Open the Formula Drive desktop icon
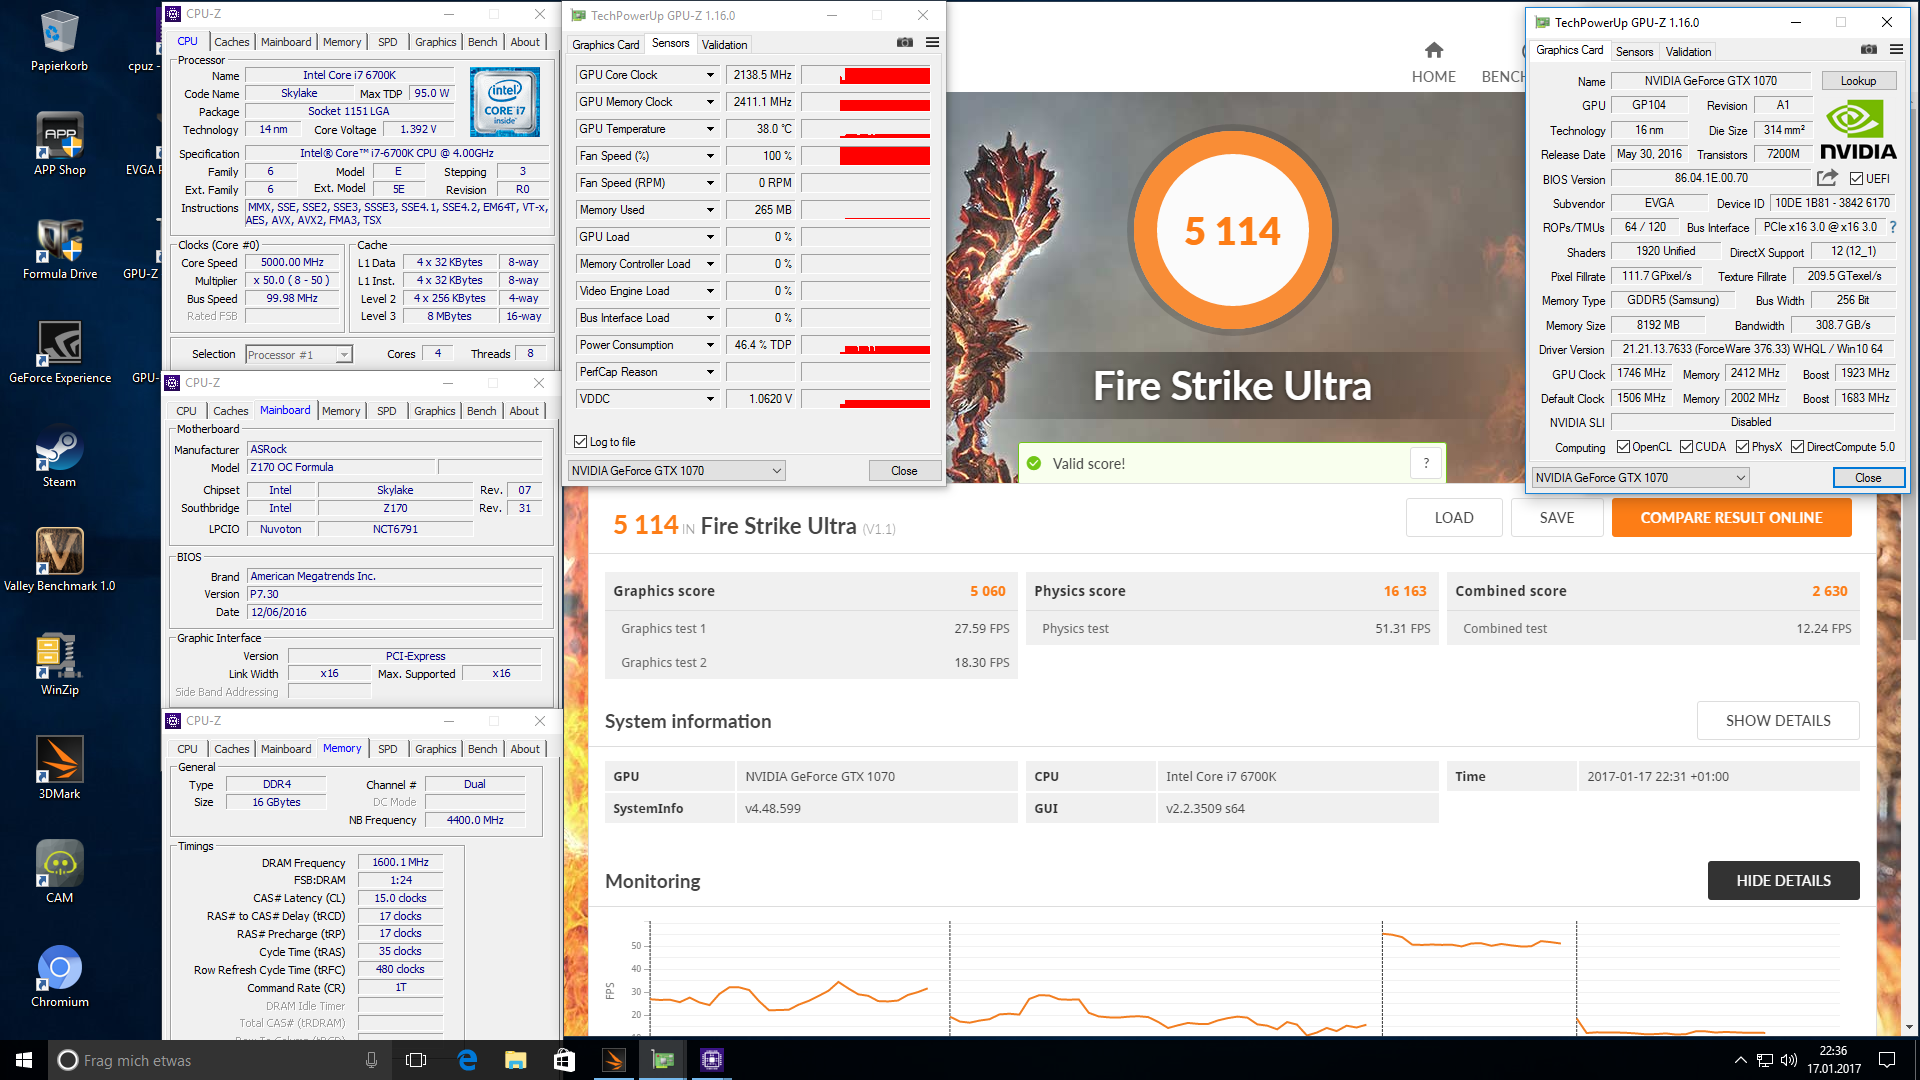Screen dimensions: 1920x1080 pyautogui.click(x=59, y=249)
